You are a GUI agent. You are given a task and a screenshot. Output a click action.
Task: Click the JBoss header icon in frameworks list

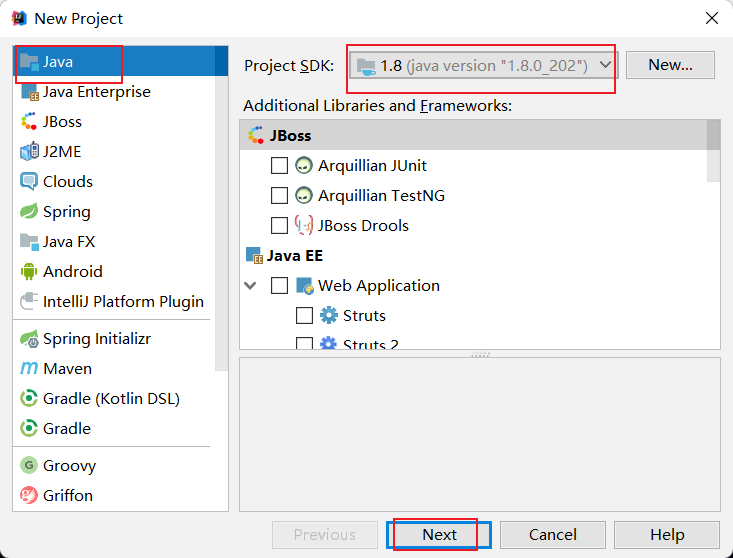pos(256,135)
